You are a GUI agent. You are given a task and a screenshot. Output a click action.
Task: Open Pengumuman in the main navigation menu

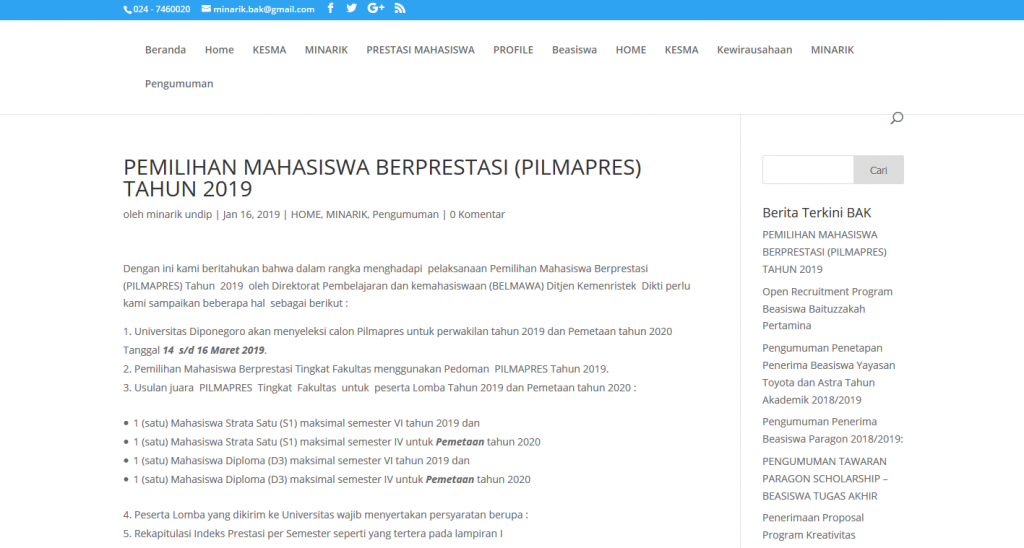point(179,84)
